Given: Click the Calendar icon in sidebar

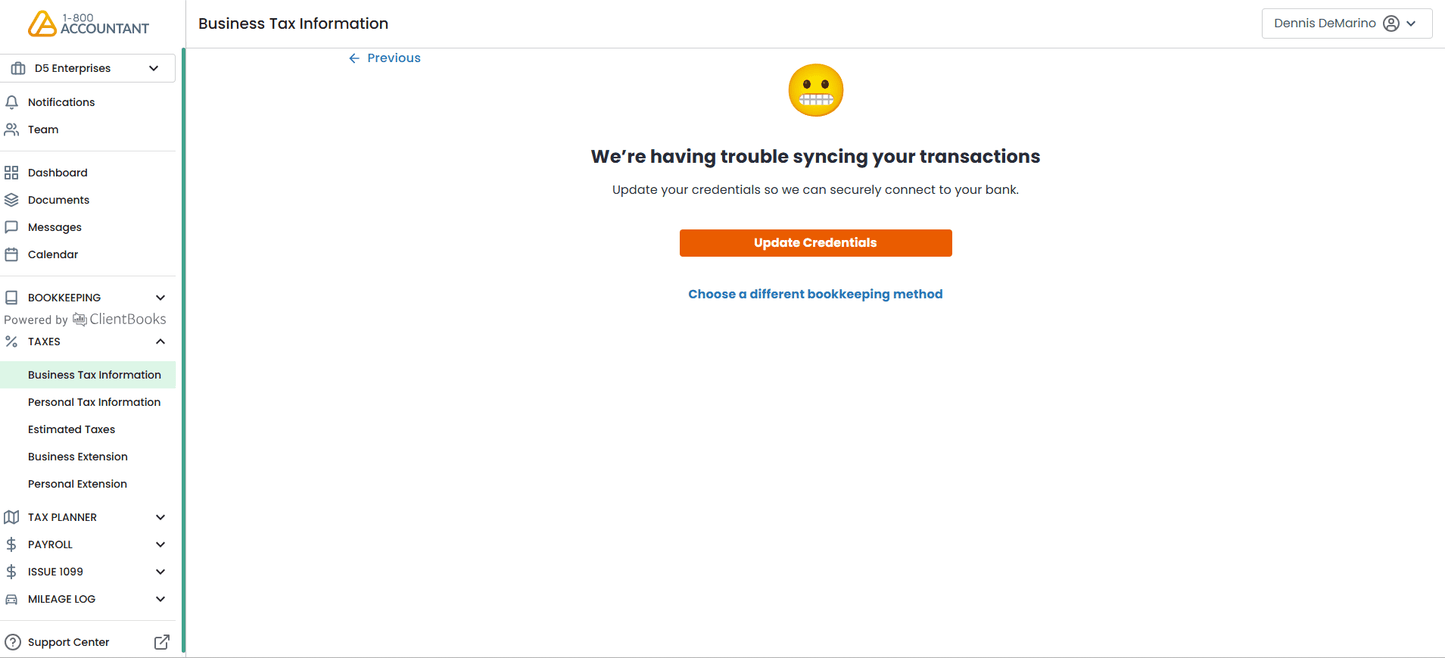Looking at the screenshot, I should click(x=12, y=254).
